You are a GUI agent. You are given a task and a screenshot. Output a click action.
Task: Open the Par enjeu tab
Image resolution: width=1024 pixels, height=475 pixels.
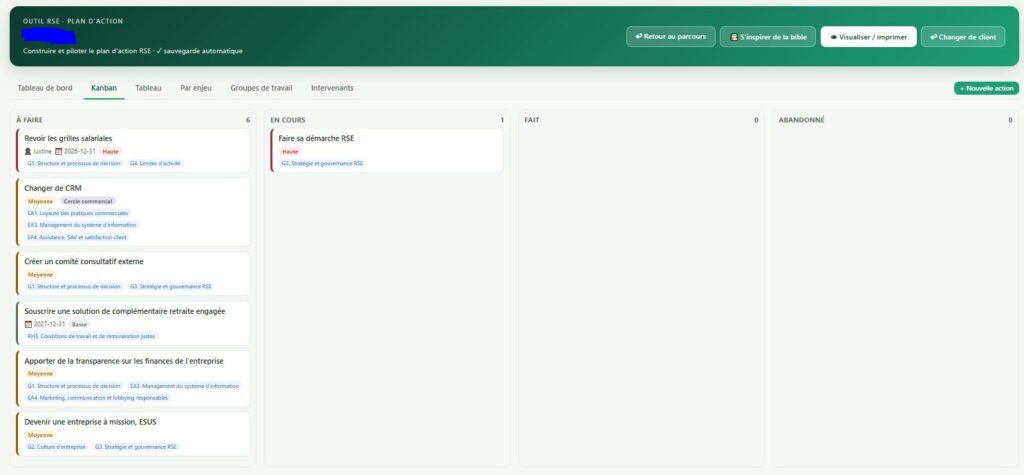(x=196, y=88)
